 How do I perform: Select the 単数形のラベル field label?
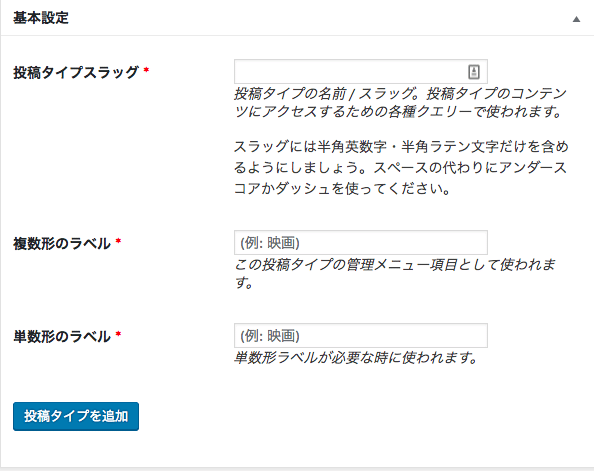(x=62, y=336)
